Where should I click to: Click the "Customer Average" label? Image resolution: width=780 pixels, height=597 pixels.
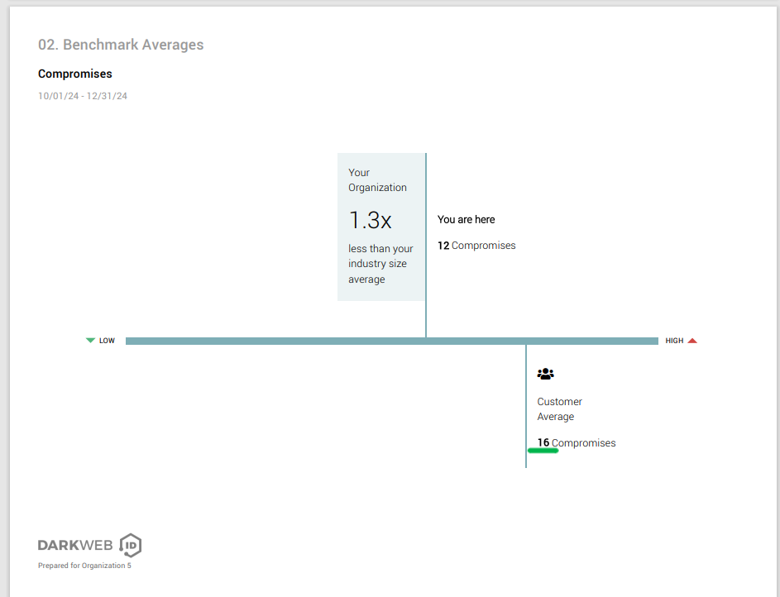coord(559,409)
